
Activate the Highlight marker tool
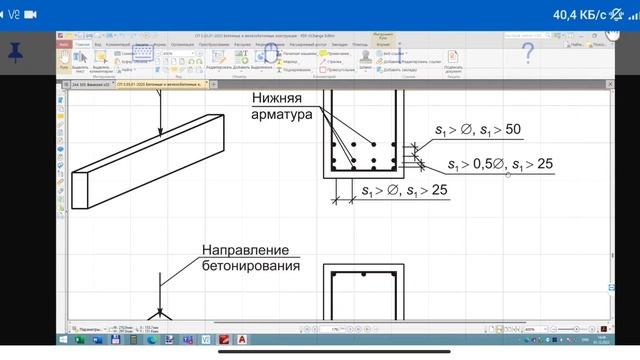[287, 62]
